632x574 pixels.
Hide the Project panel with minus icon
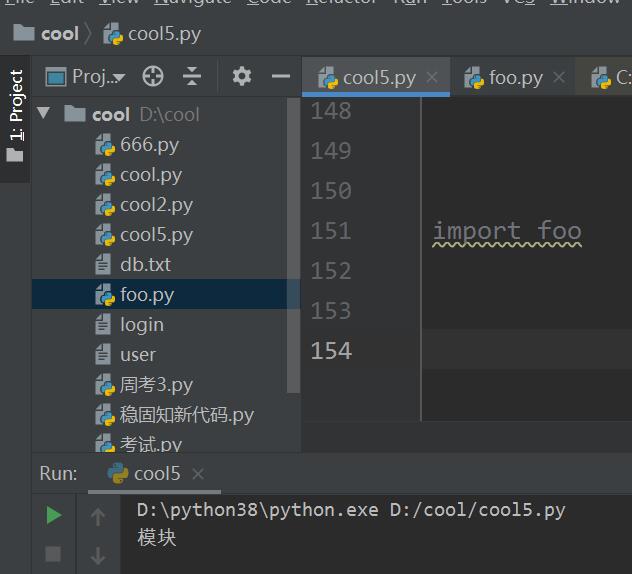click(x=281, y=76)
